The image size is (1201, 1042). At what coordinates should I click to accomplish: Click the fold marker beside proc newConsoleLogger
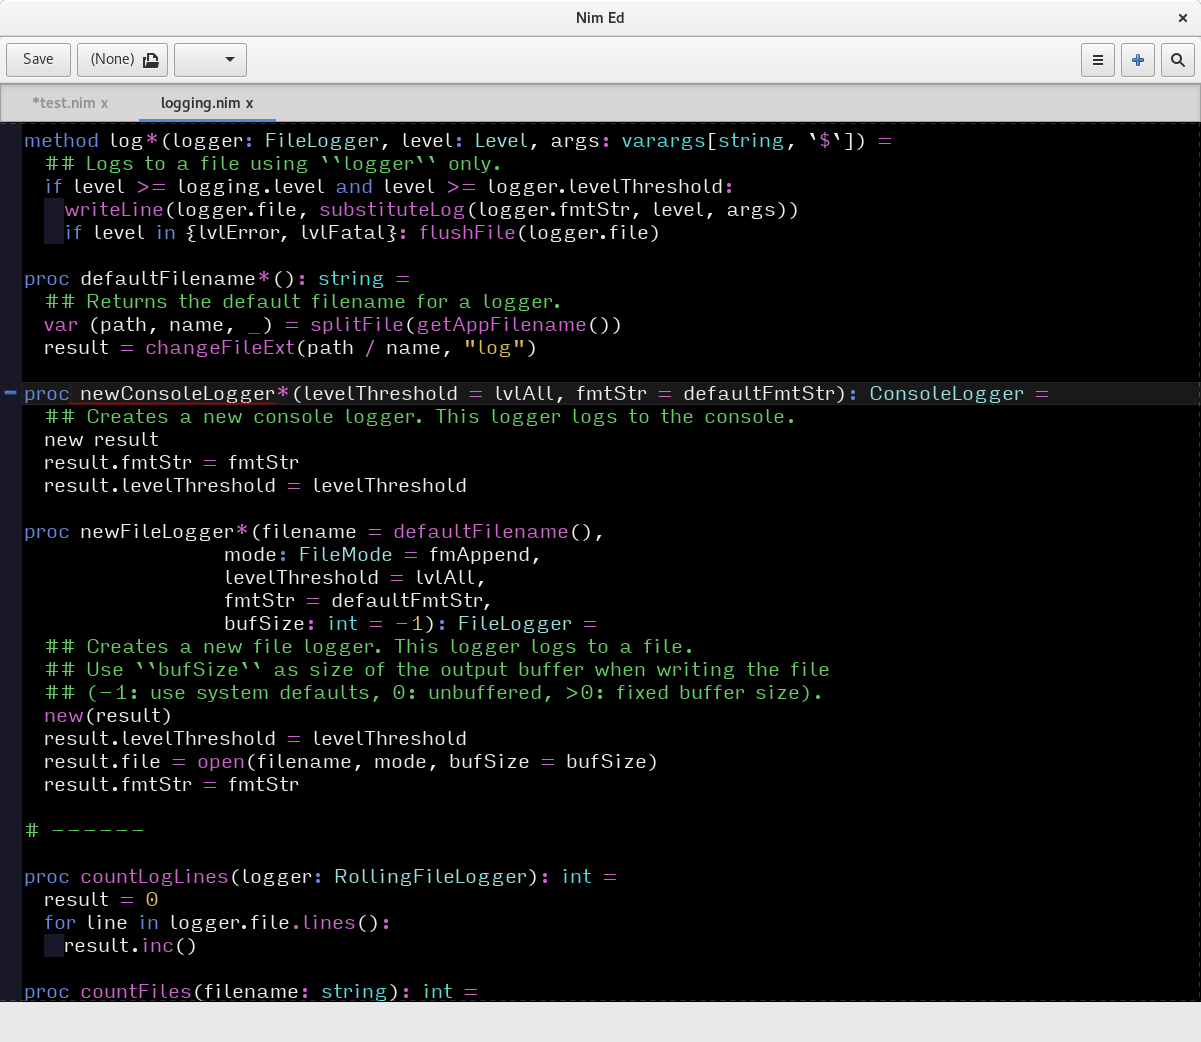pyautogui.click(x=10, y=393)
